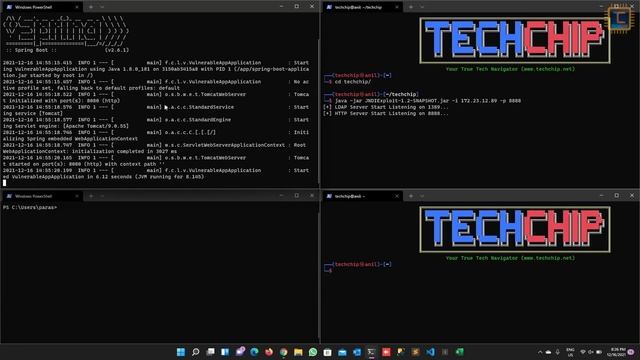The image size is (640, 360).
Task: Open profile dropdown in bottom-right techchip window
Action: point(422,196)
